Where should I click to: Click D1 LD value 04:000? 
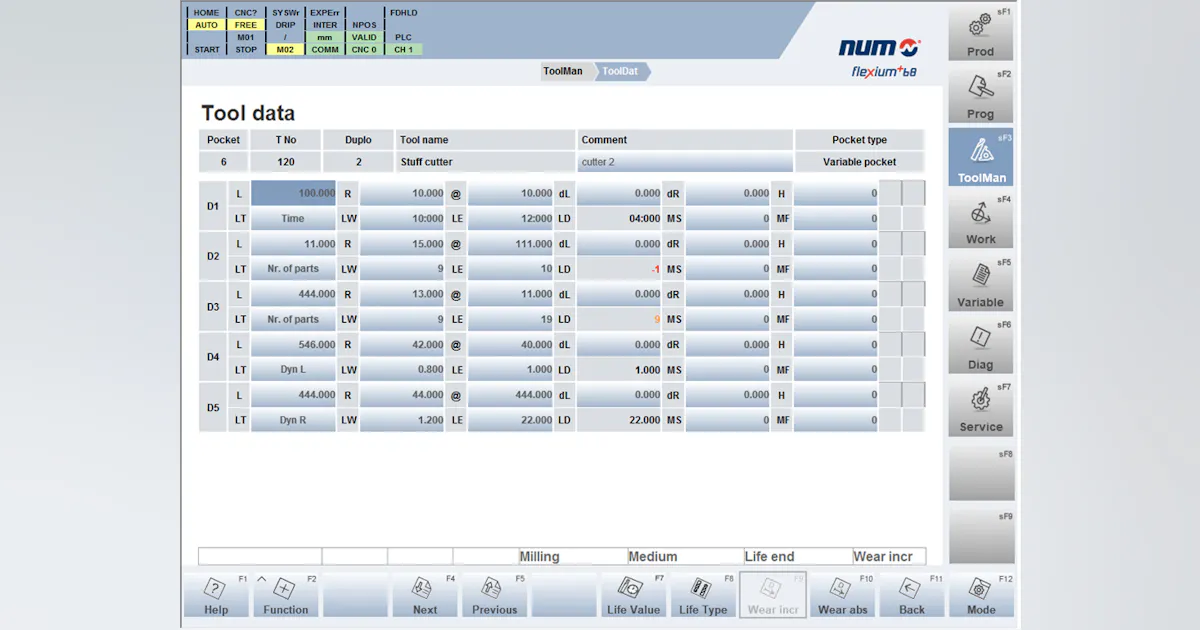619,218
